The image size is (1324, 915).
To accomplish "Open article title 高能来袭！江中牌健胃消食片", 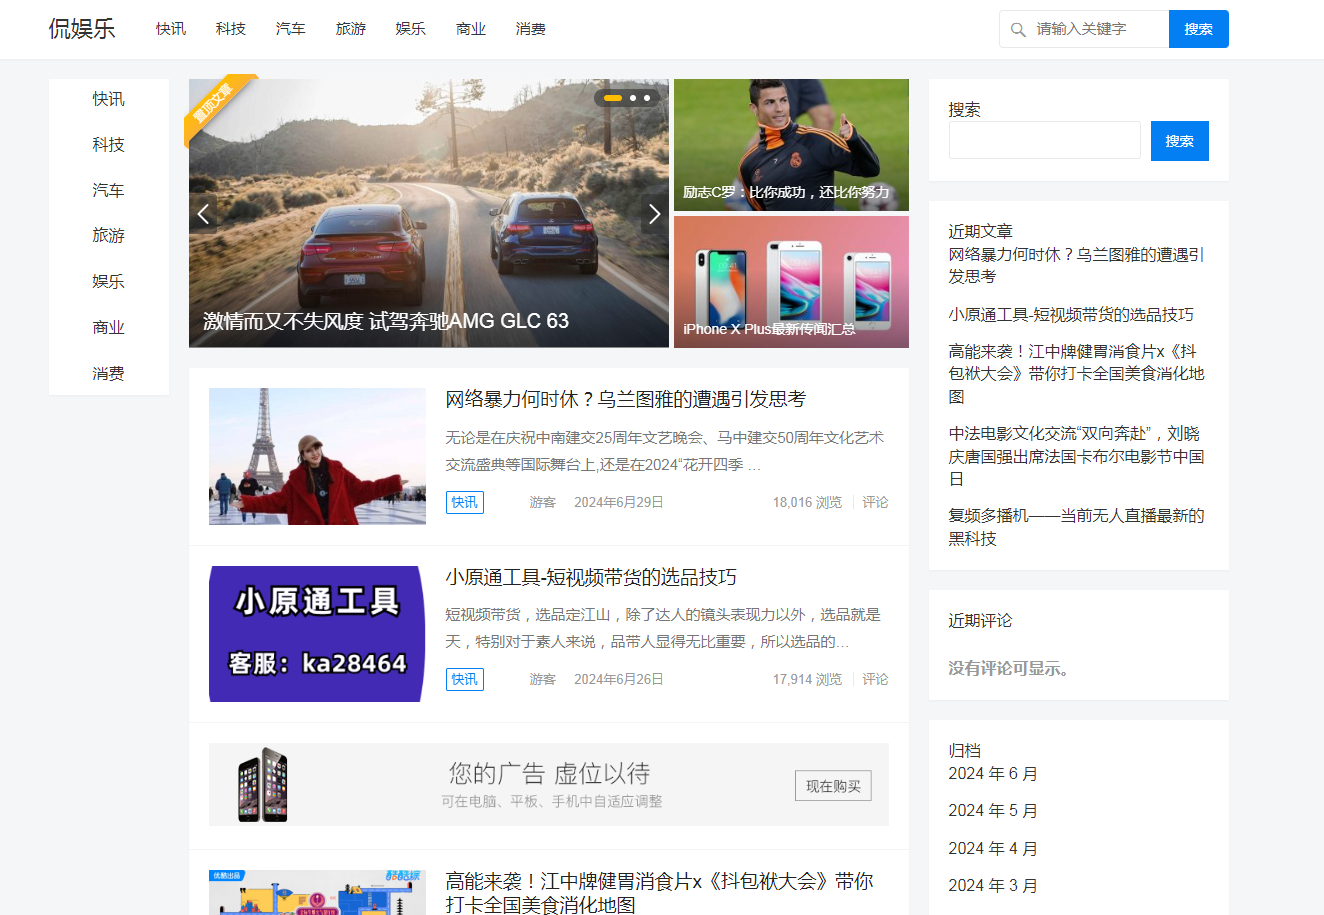I will 660,892.
